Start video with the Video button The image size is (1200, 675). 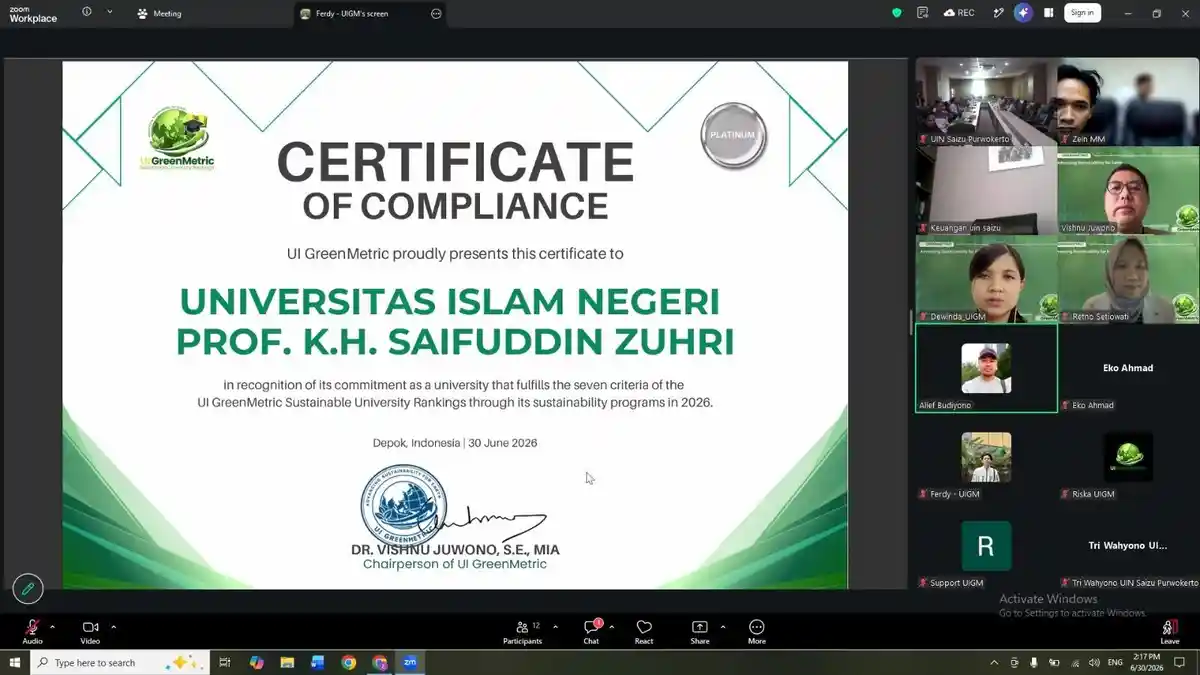[90, 631]
